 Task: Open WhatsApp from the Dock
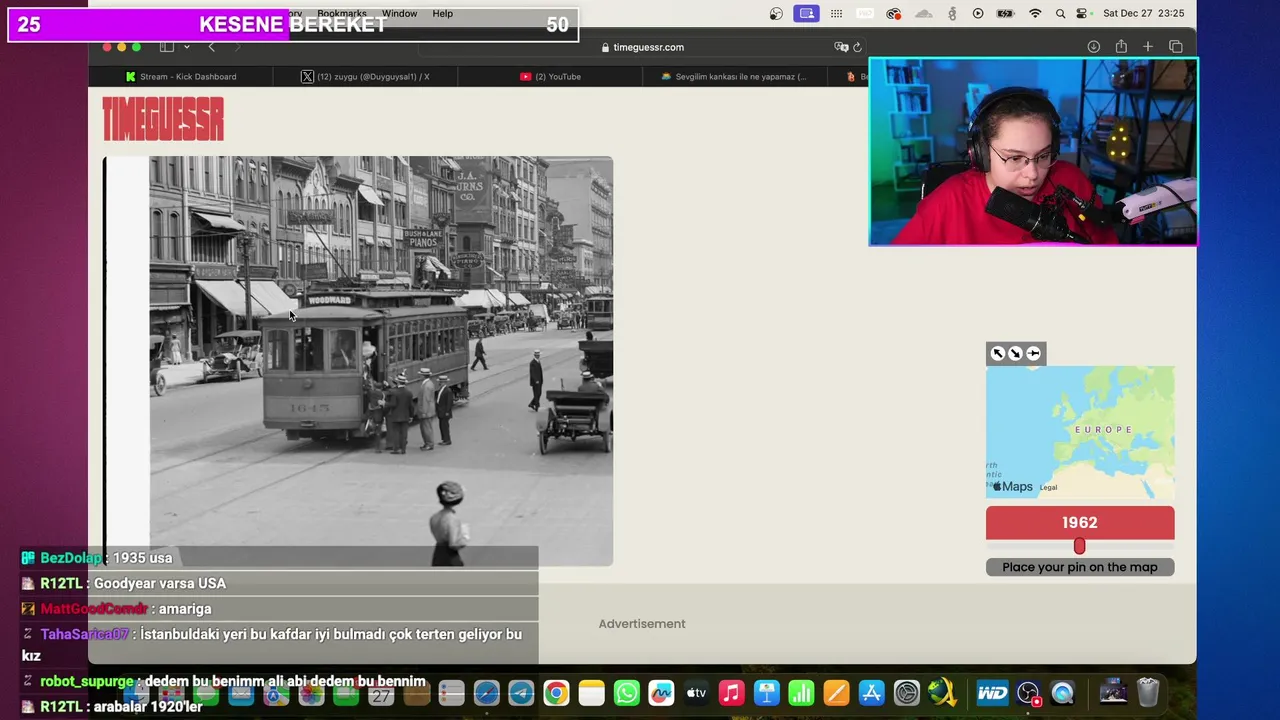[626, 692]
